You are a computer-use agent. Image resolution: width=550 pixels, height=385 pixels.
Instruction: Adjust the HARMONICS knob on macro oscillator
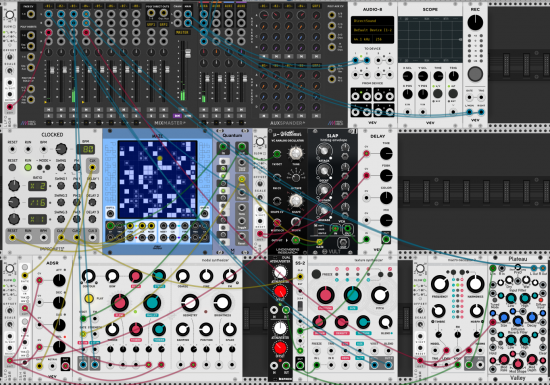(x=475, y=284)
